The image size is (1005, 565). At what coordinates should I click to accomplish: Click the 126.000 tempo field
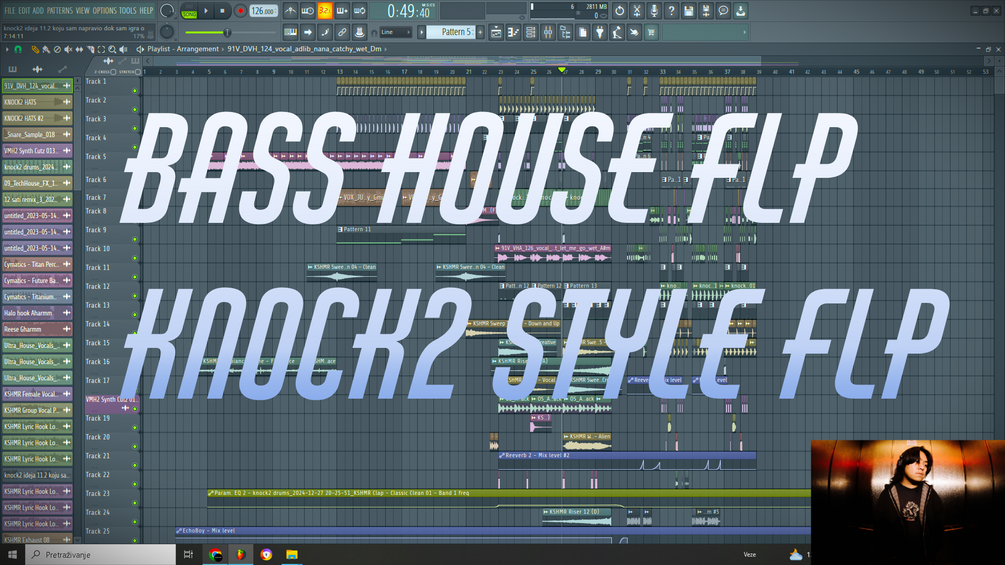click(263, 11)
